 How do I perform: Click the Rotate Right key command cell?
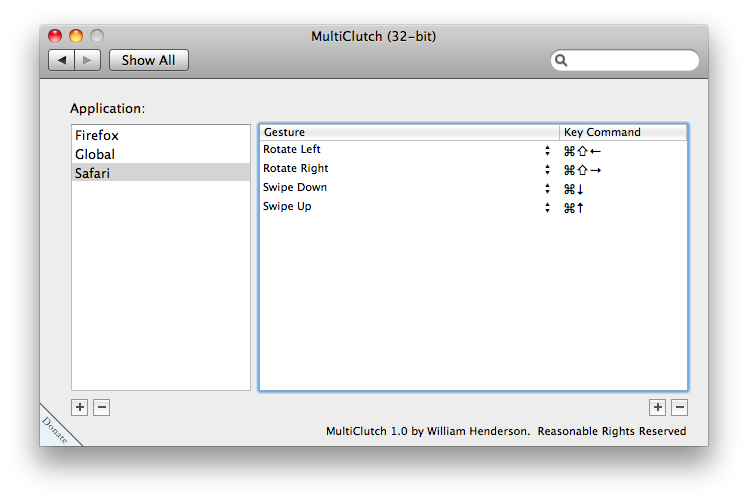(623, 170)
